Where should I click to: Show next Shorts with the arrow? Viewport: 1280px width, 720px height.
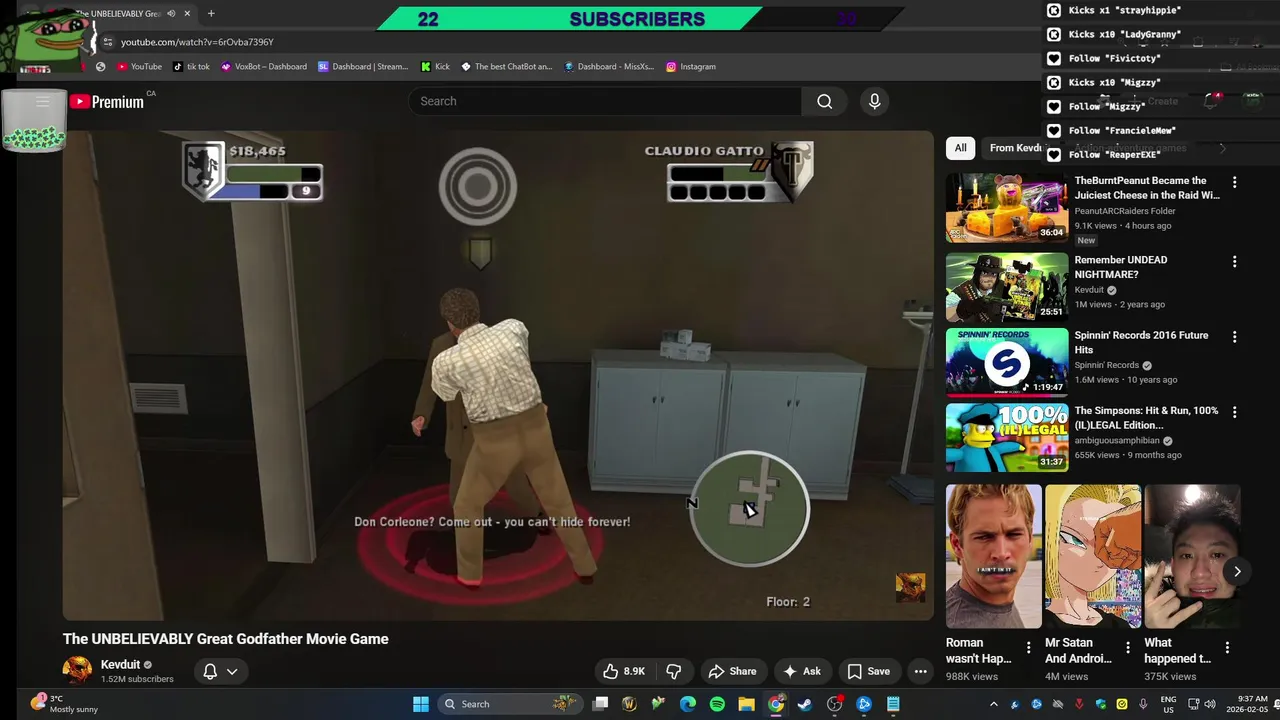(x=1237, y=571)
